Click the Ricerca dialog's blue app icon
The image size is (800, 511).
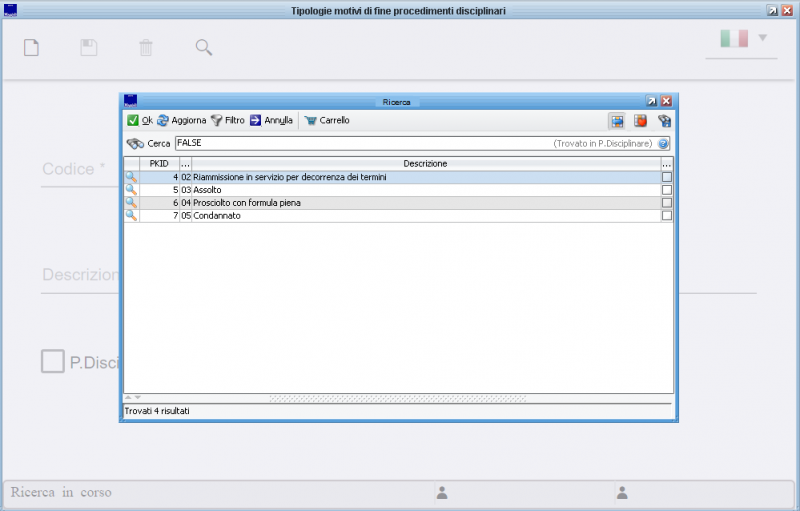[131, 100]
